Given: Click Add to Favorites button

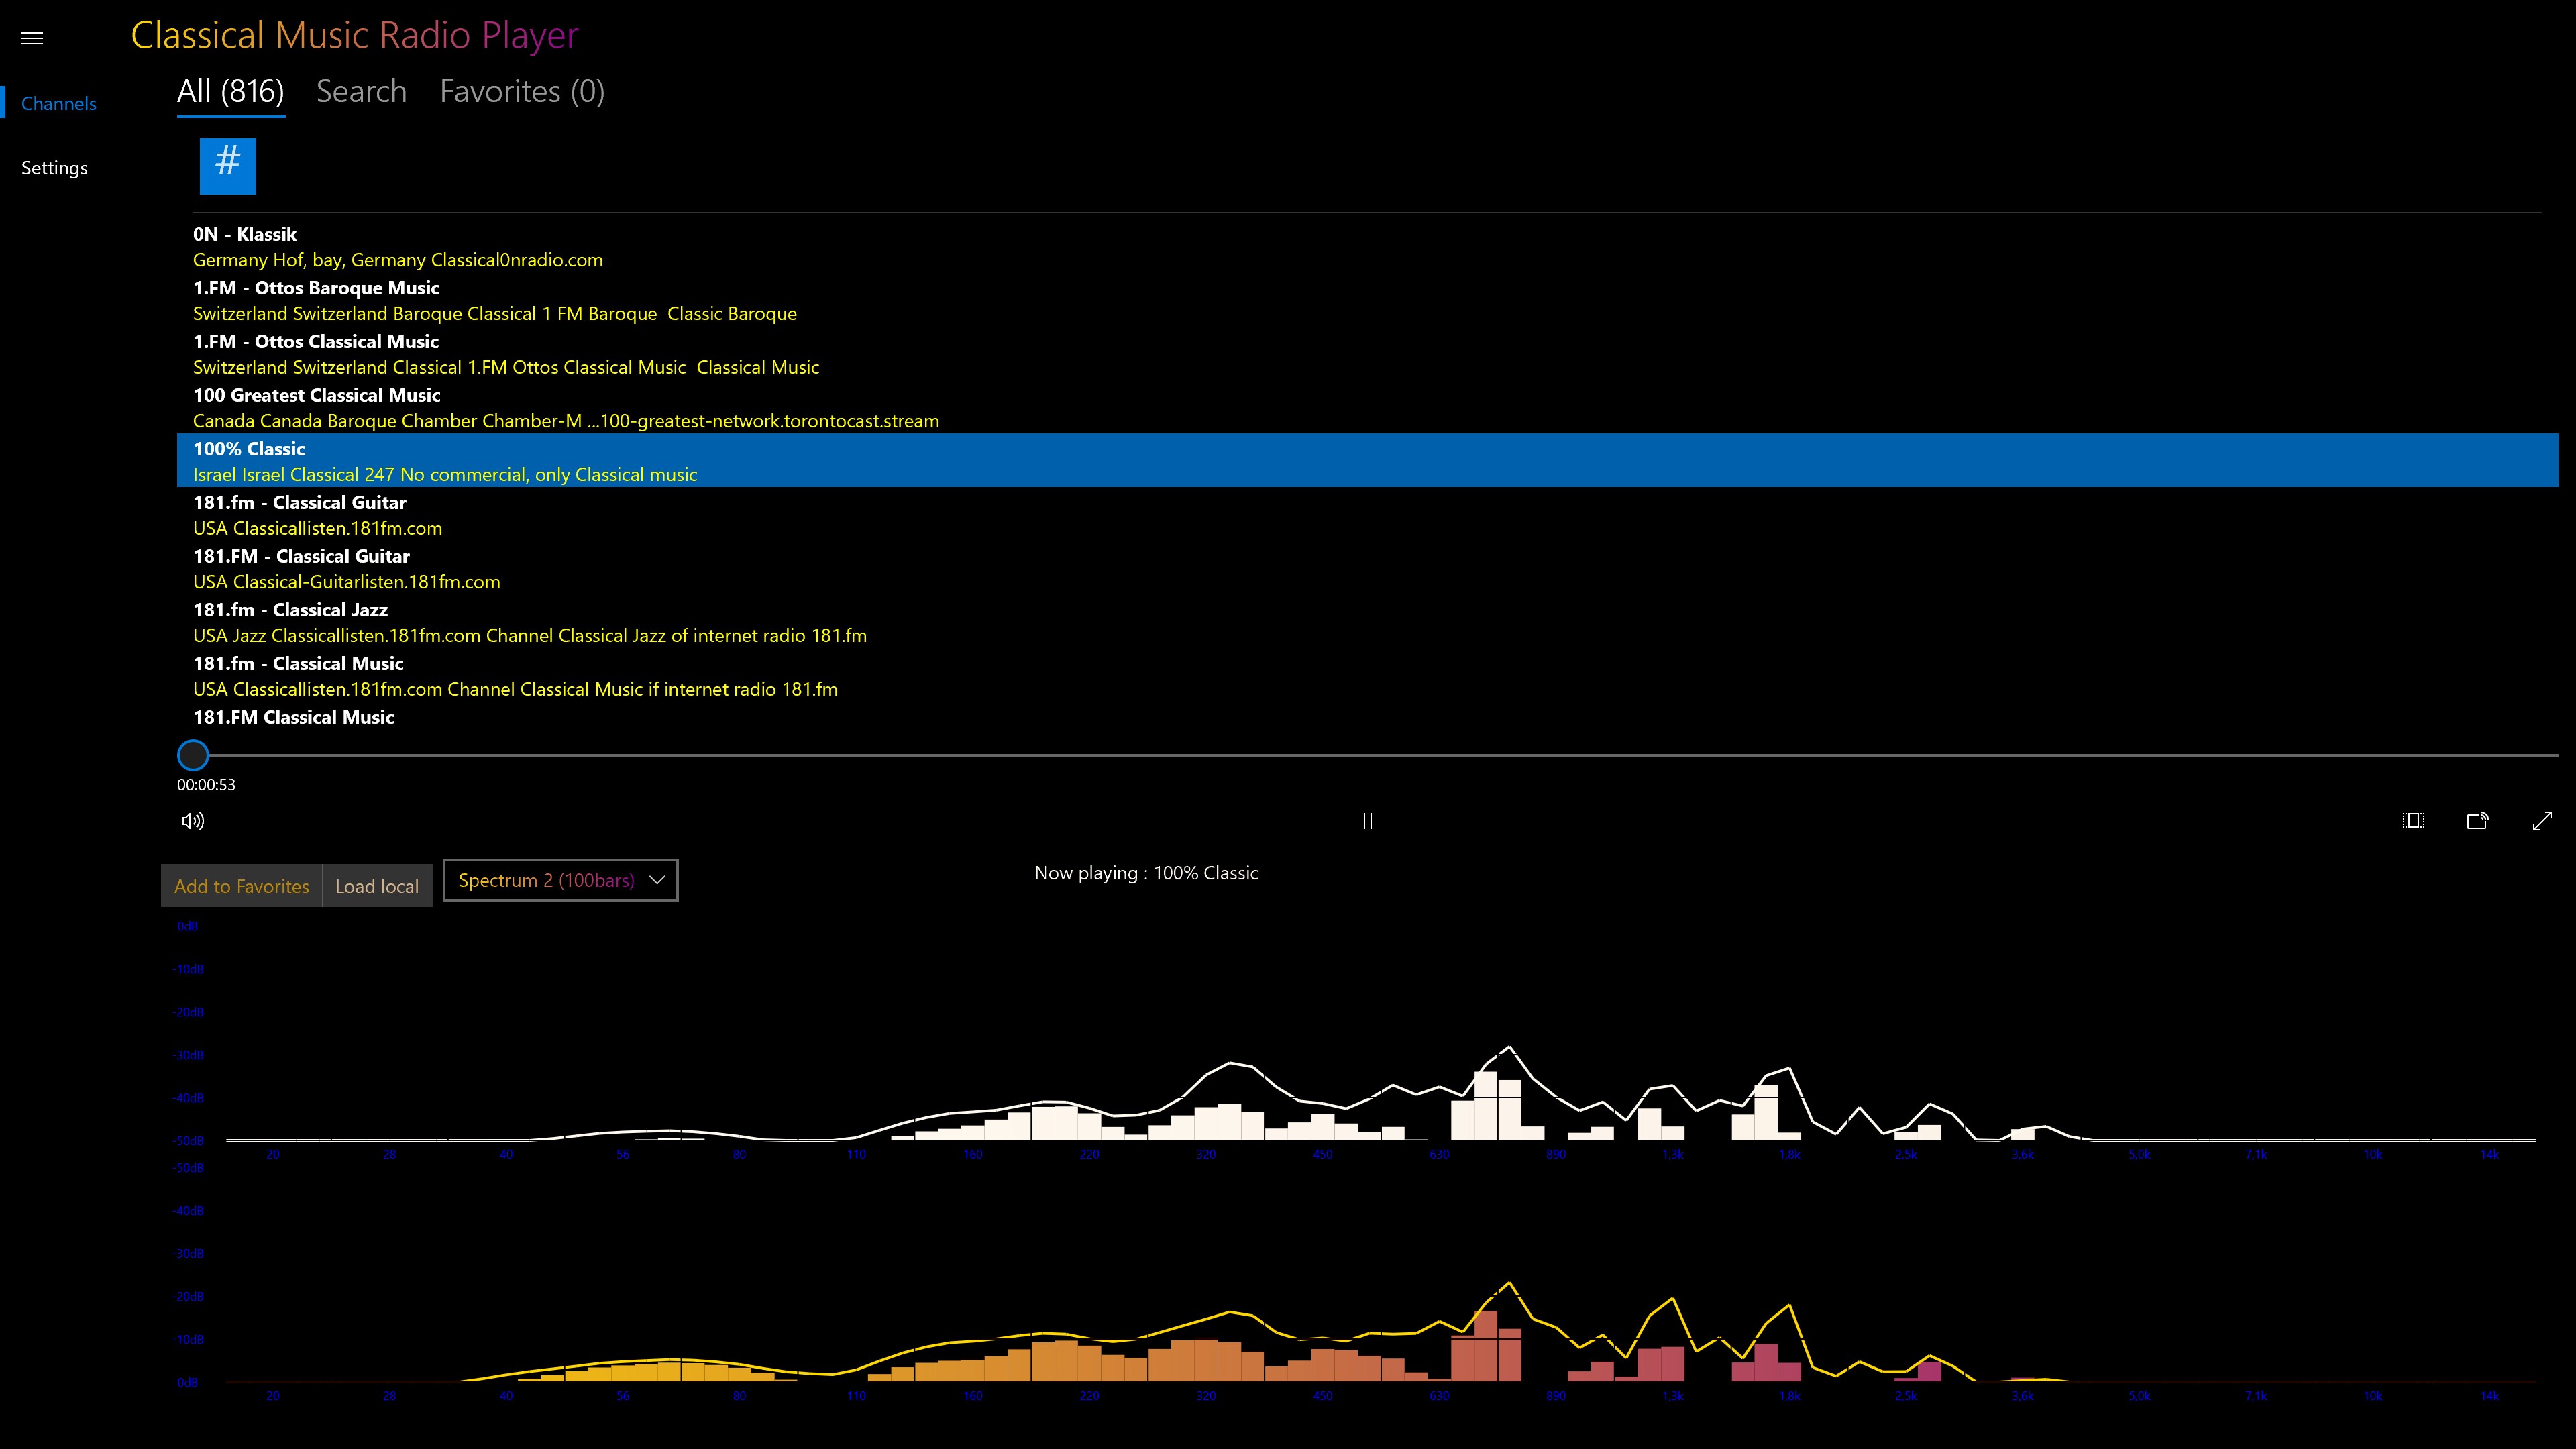Looking at the screenshot, I should (242, 886).
